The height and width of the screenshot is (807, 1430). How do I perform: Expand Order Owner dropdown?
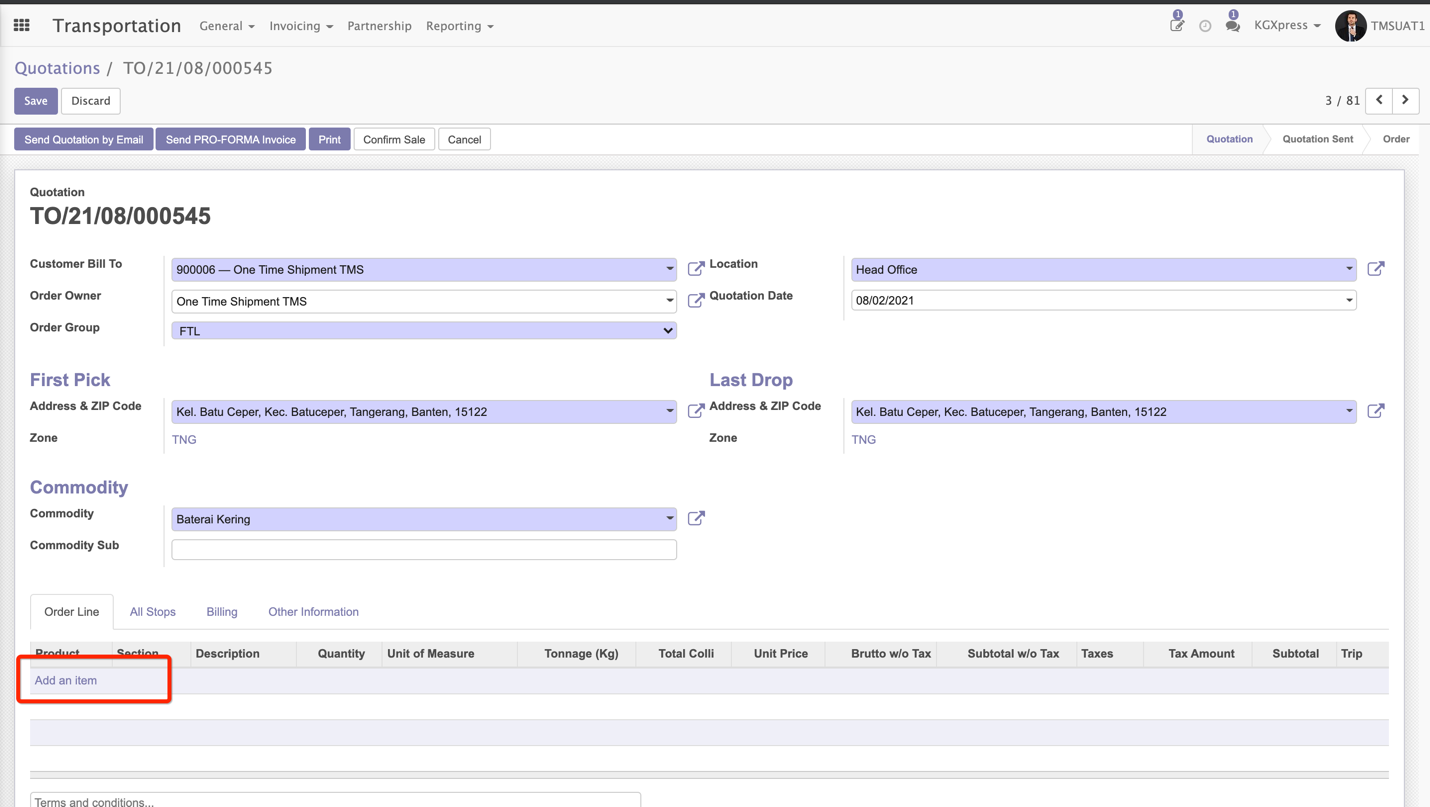click(669, 301)
